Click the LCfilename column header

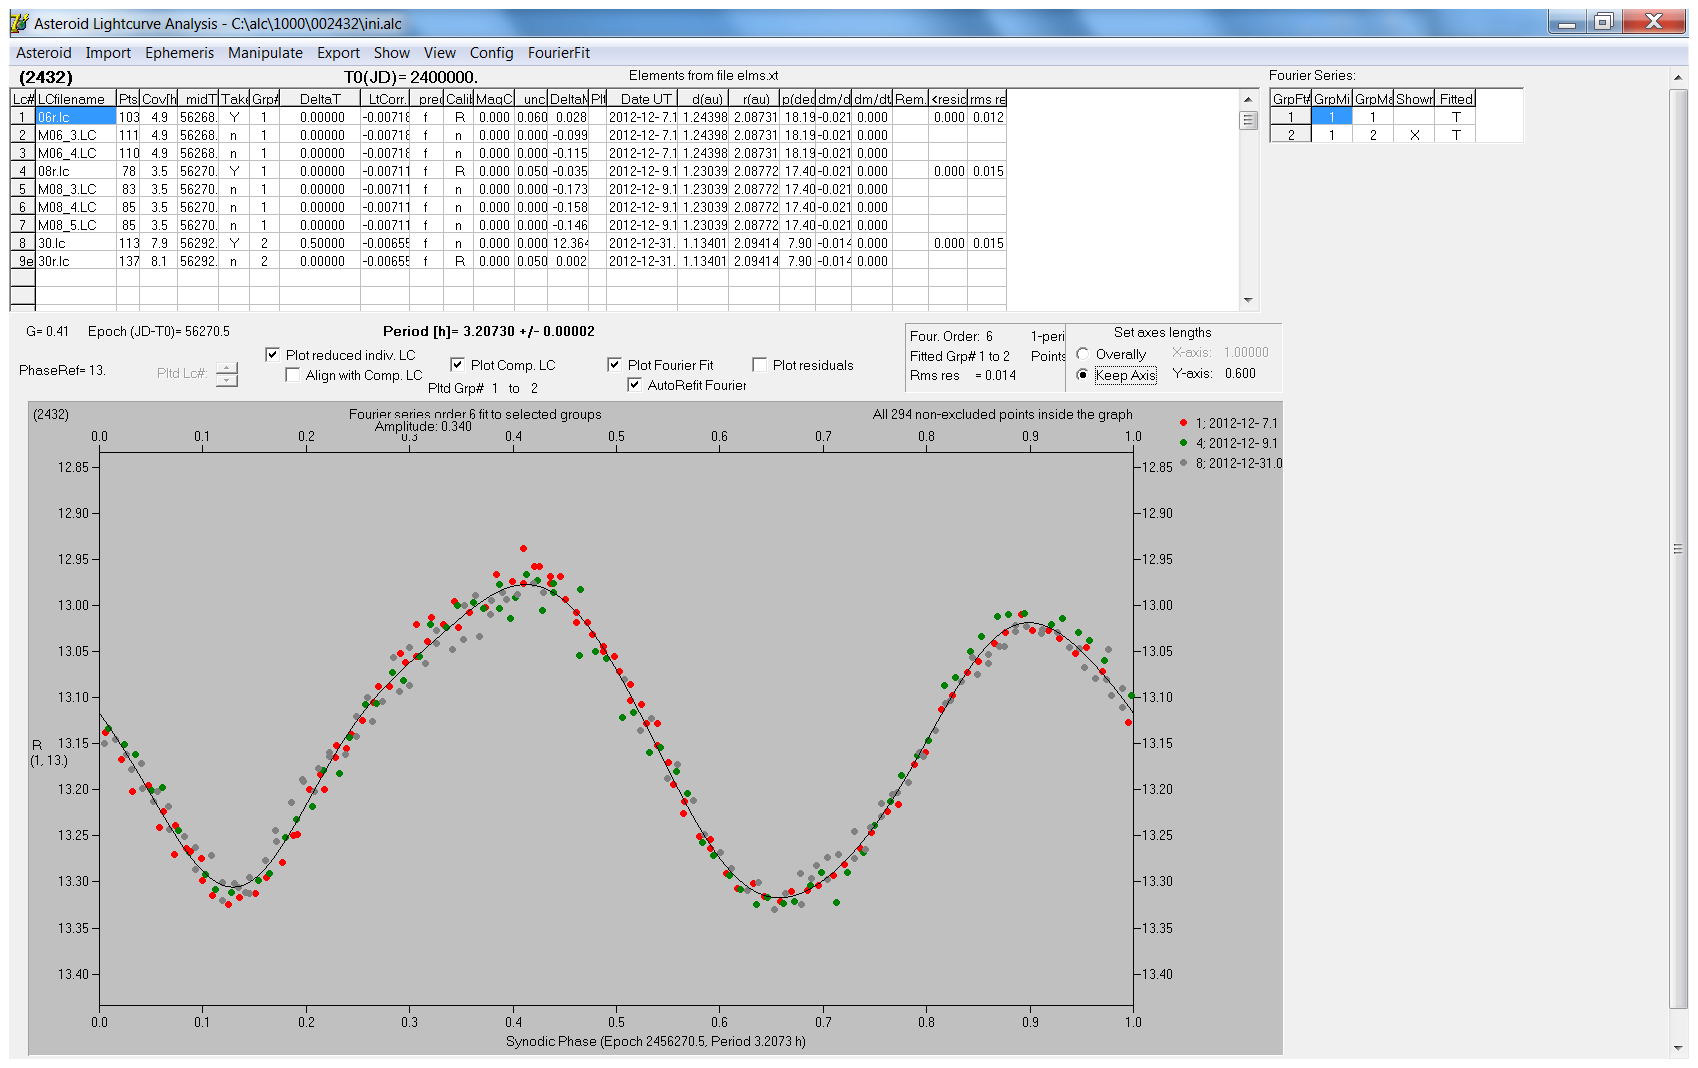[75, 99]
